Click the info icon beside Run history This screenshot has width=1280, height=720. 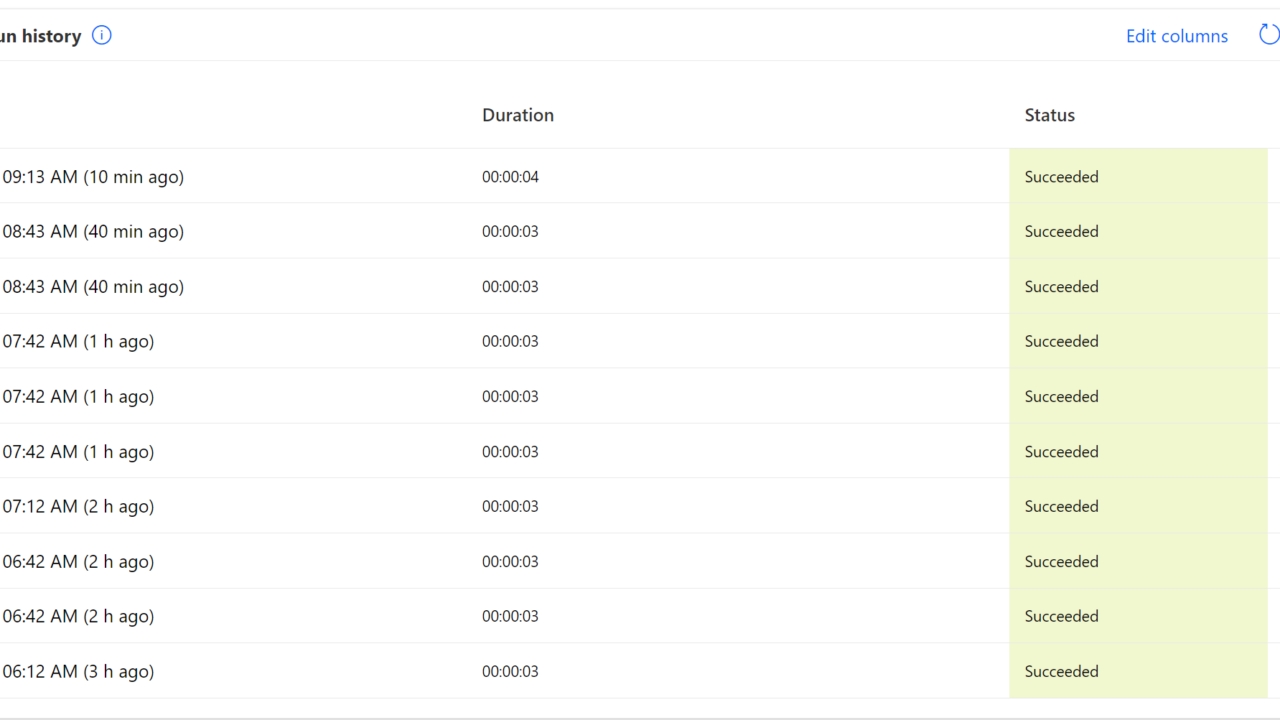click(102, 36)
